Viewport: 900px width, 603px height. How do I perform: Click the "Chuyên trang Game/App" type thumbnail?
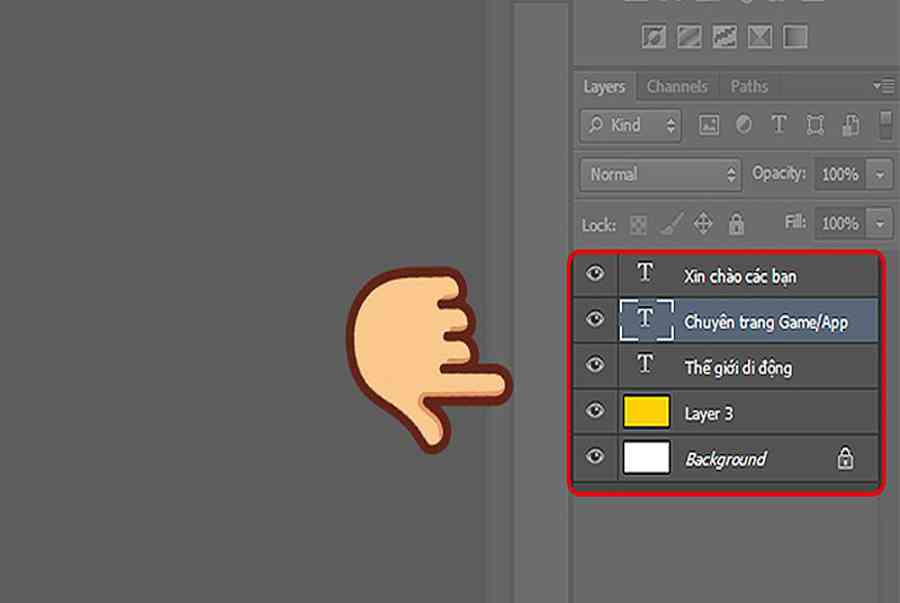[646, 319]
